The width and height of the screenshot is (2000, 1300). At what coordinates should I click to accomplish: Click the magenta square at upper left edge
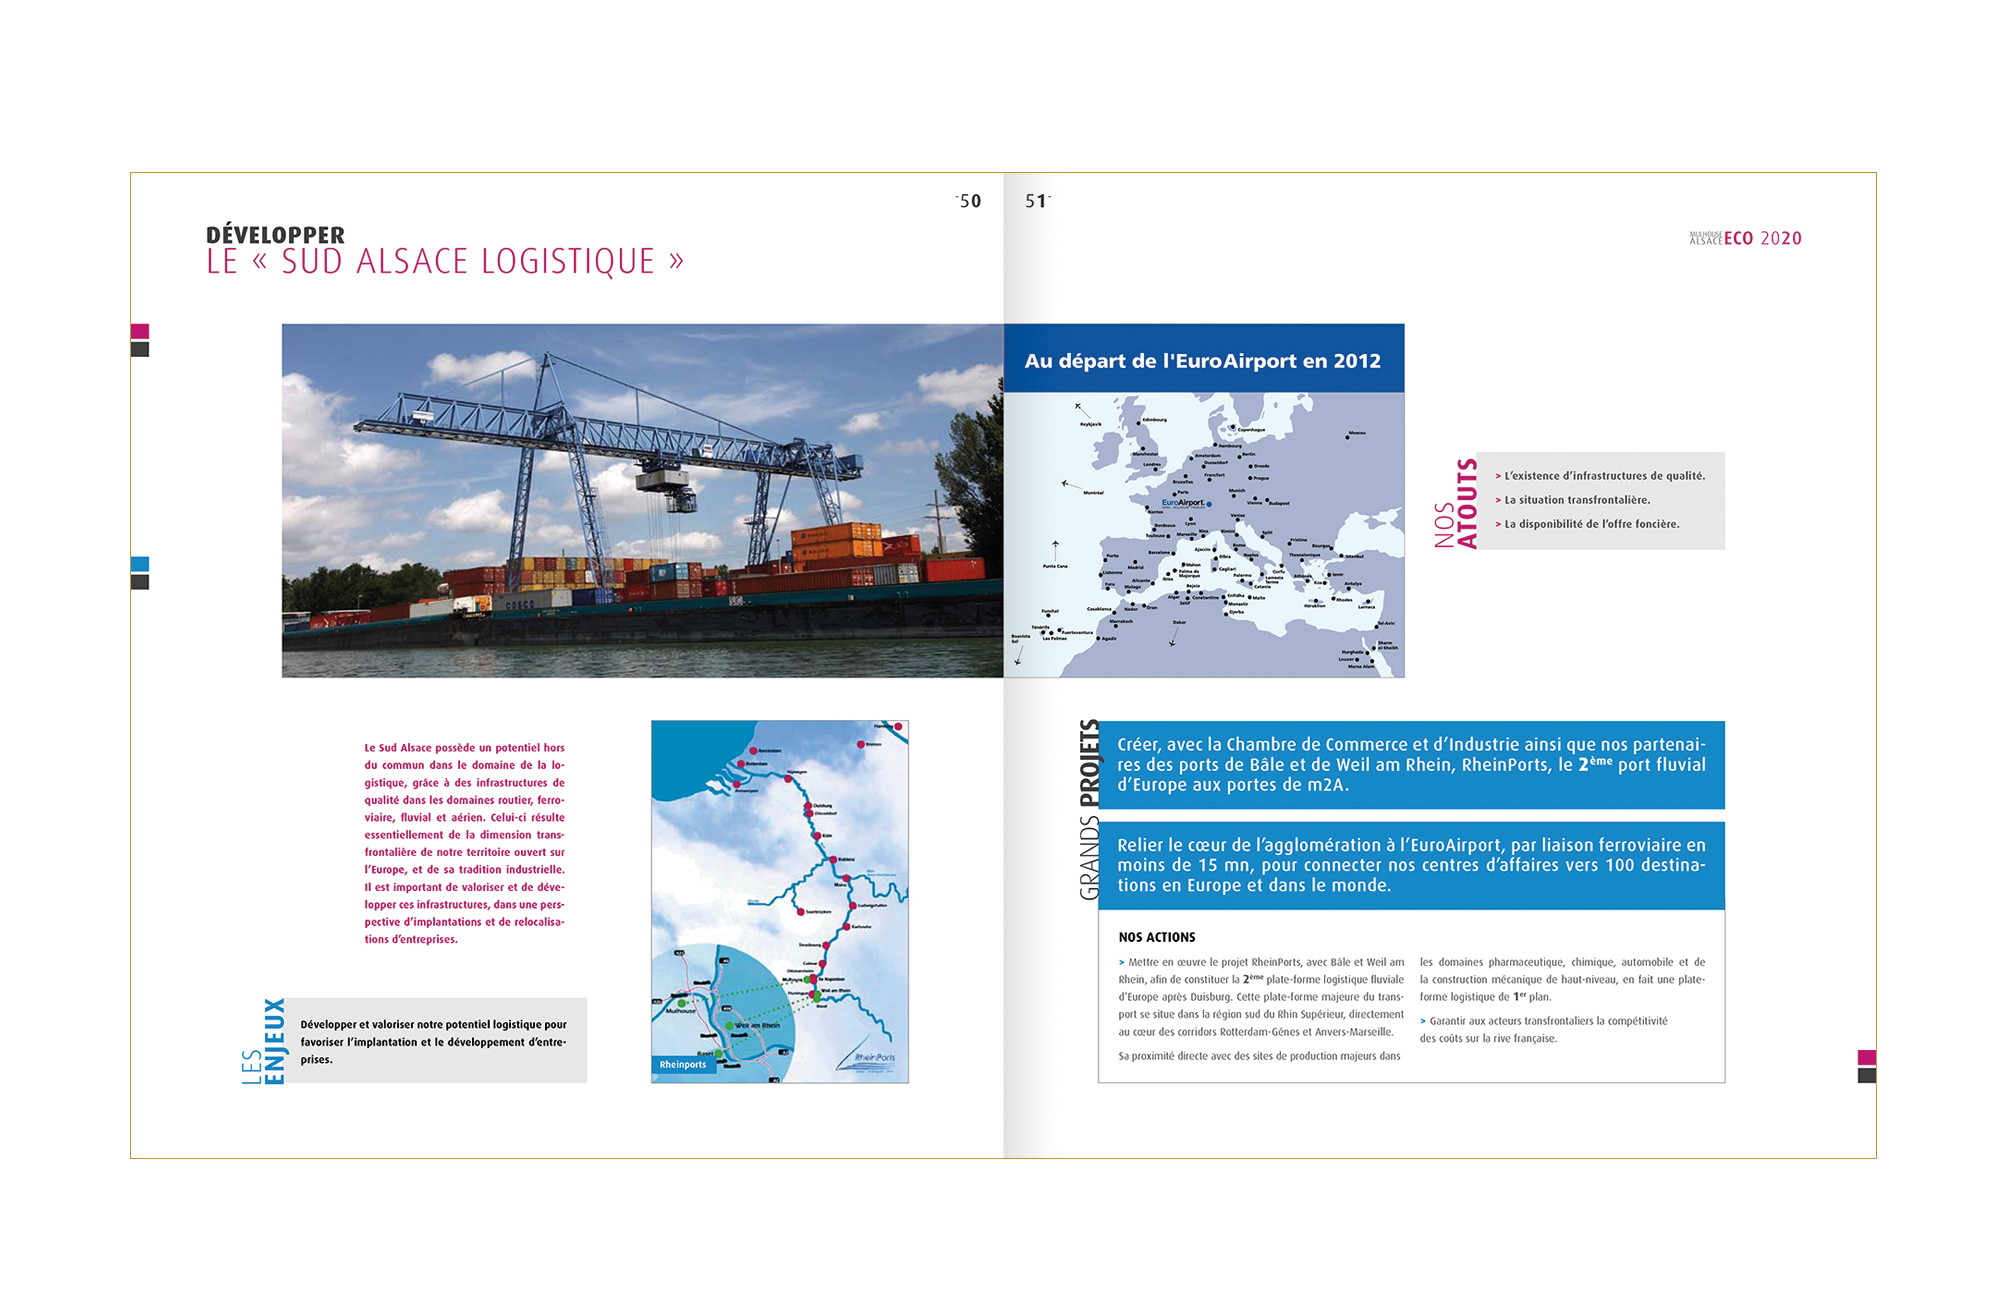(x=140, y=331)
